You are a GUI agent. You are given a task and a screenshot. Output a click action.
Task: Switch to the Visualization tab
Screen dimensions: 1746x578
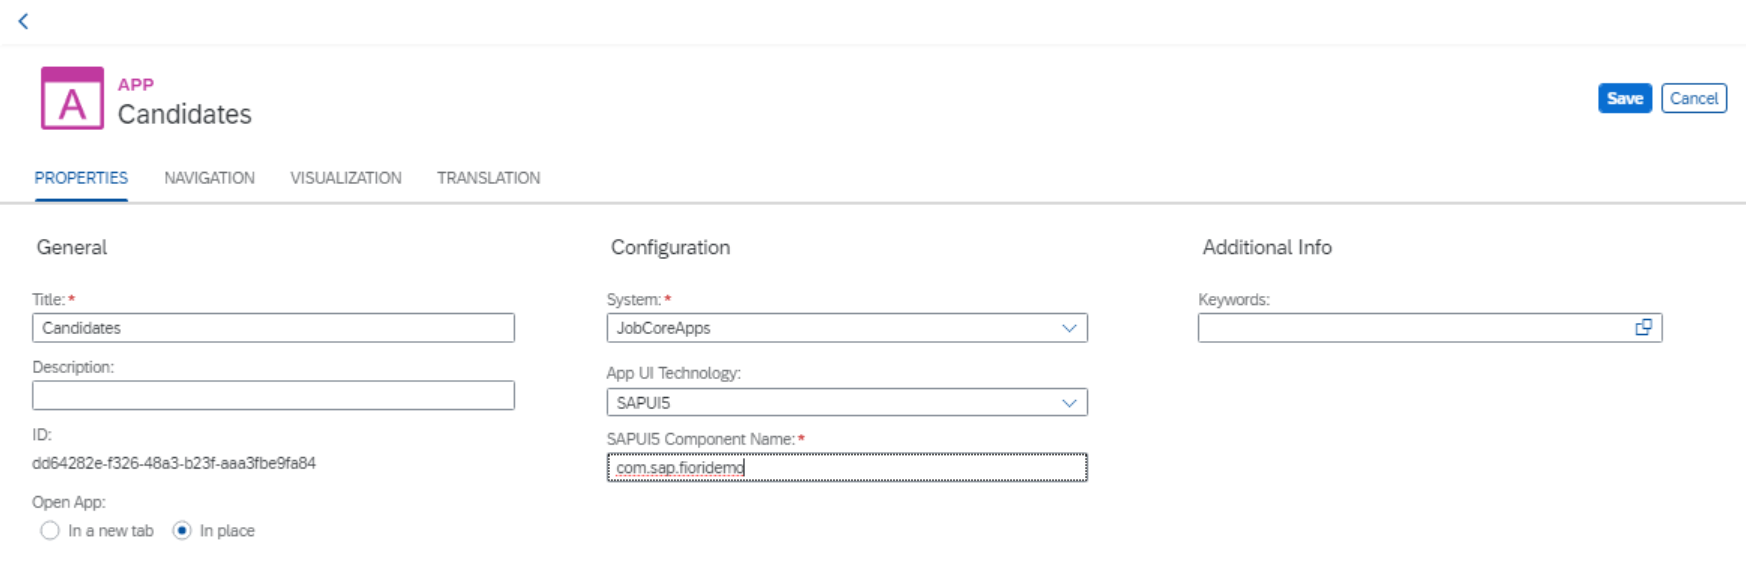click(x=346, y=178)
